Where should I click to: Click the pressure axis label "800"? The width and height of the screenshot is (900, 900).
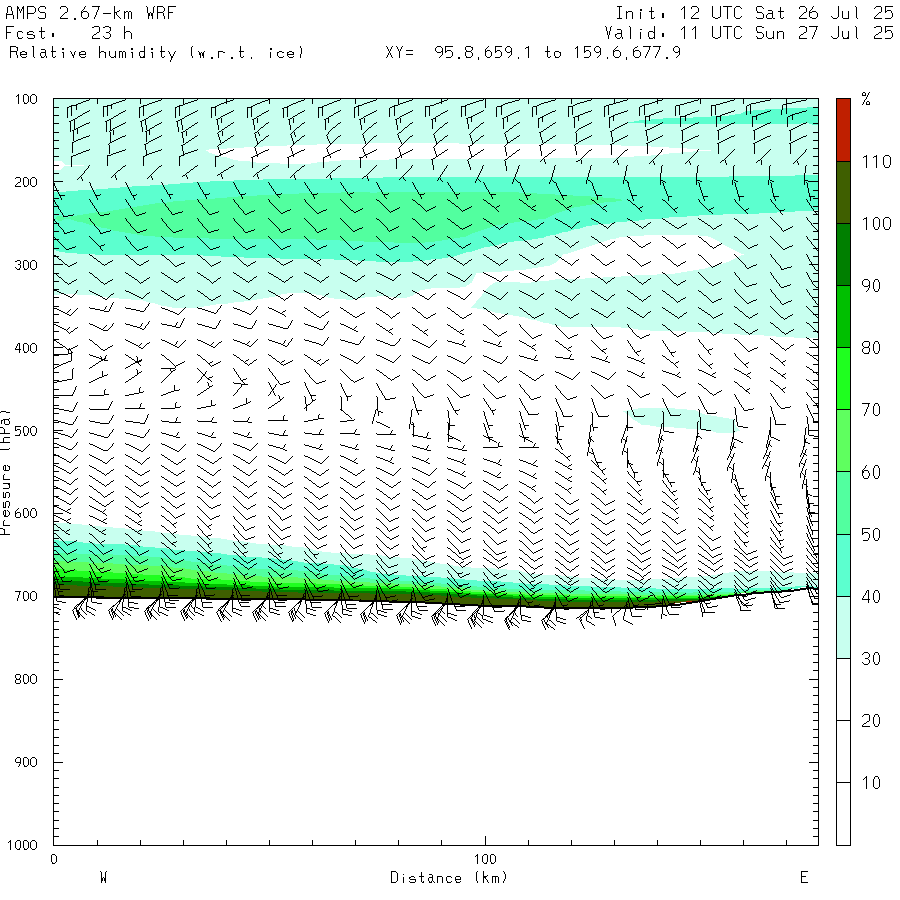click(26, 679)
